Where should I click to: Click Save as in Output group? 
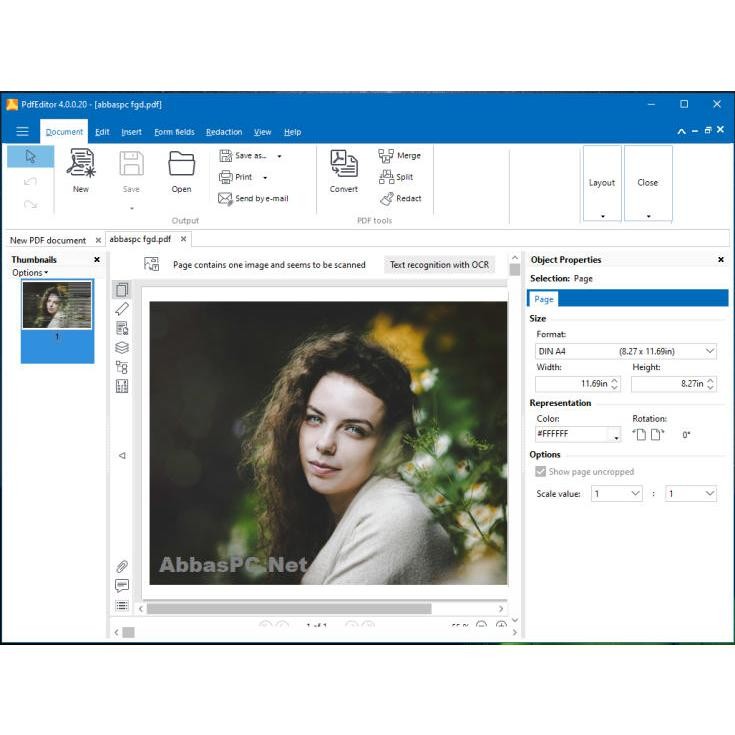[243, 156]
